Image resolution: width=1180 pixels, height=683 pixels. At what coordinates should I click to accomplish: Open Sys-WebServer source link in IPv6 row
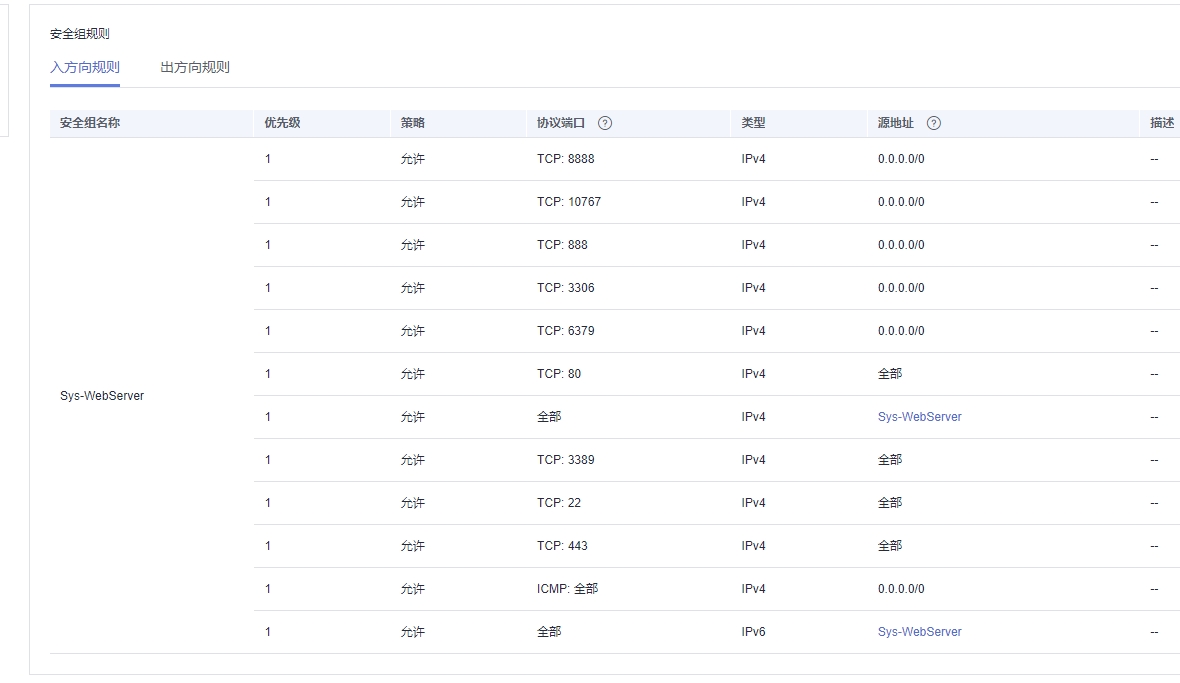pos(920,632)
